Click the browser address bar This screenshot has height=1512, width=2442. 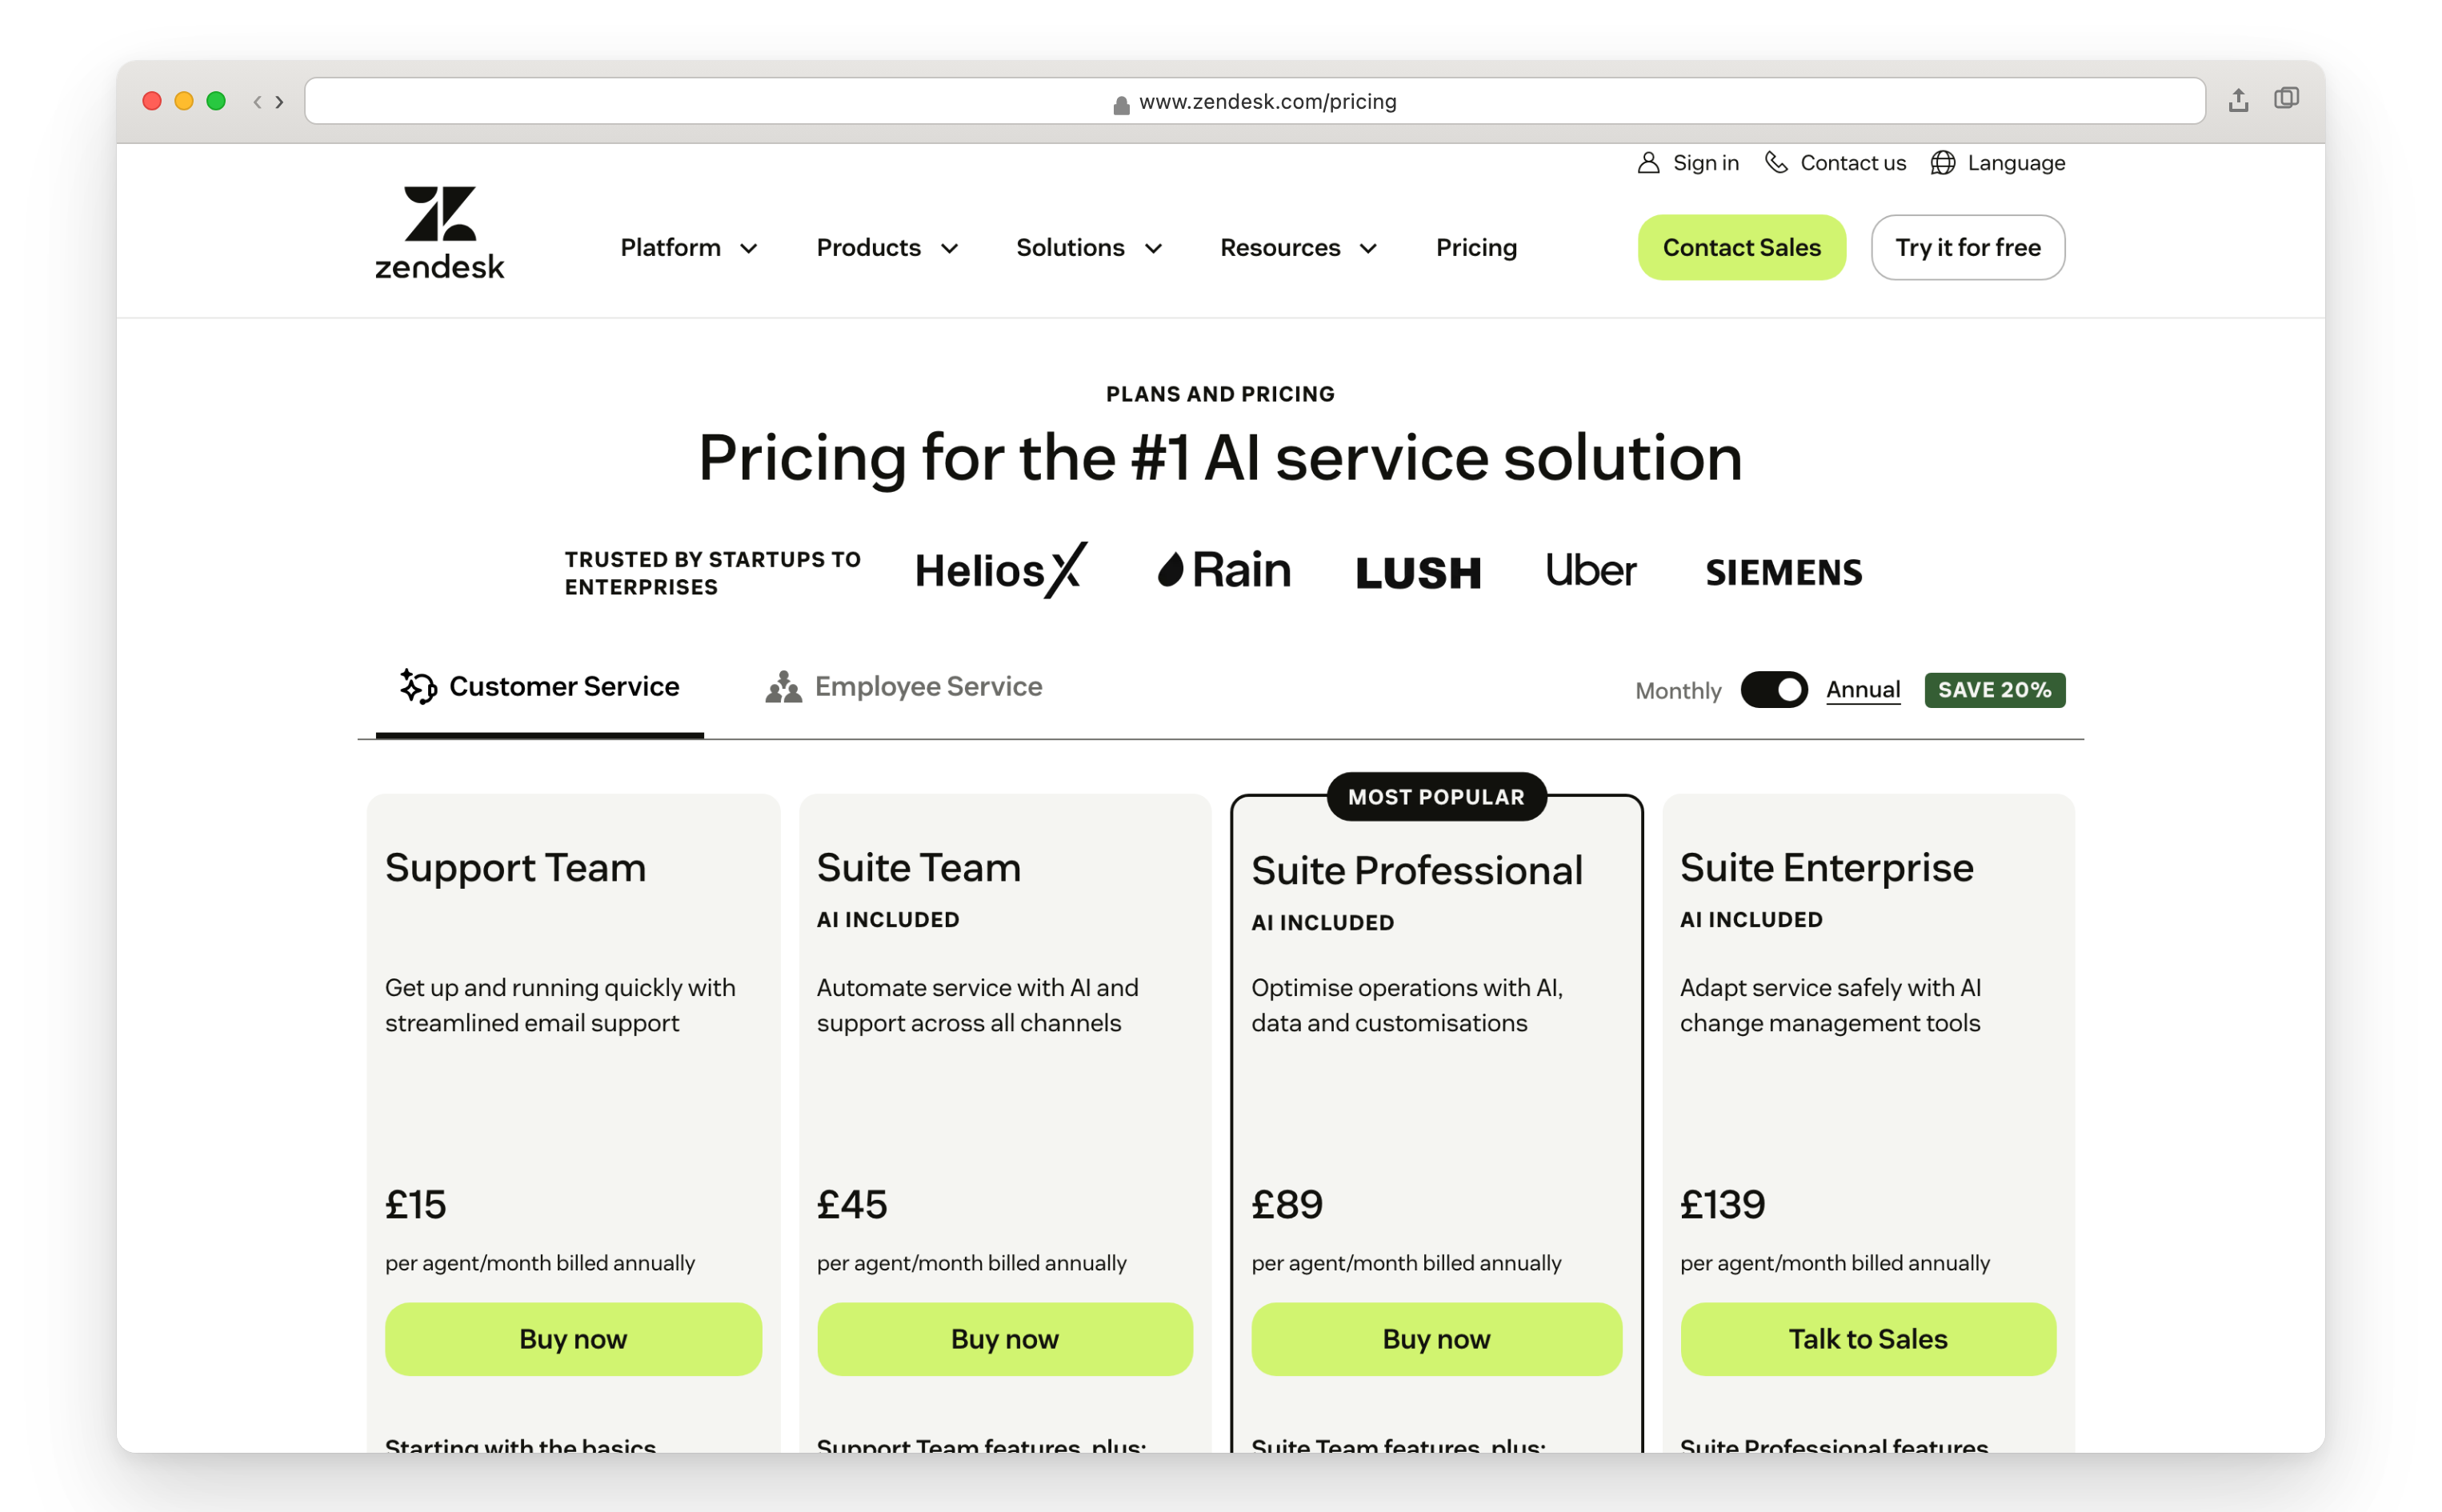tap(1255, 100)
